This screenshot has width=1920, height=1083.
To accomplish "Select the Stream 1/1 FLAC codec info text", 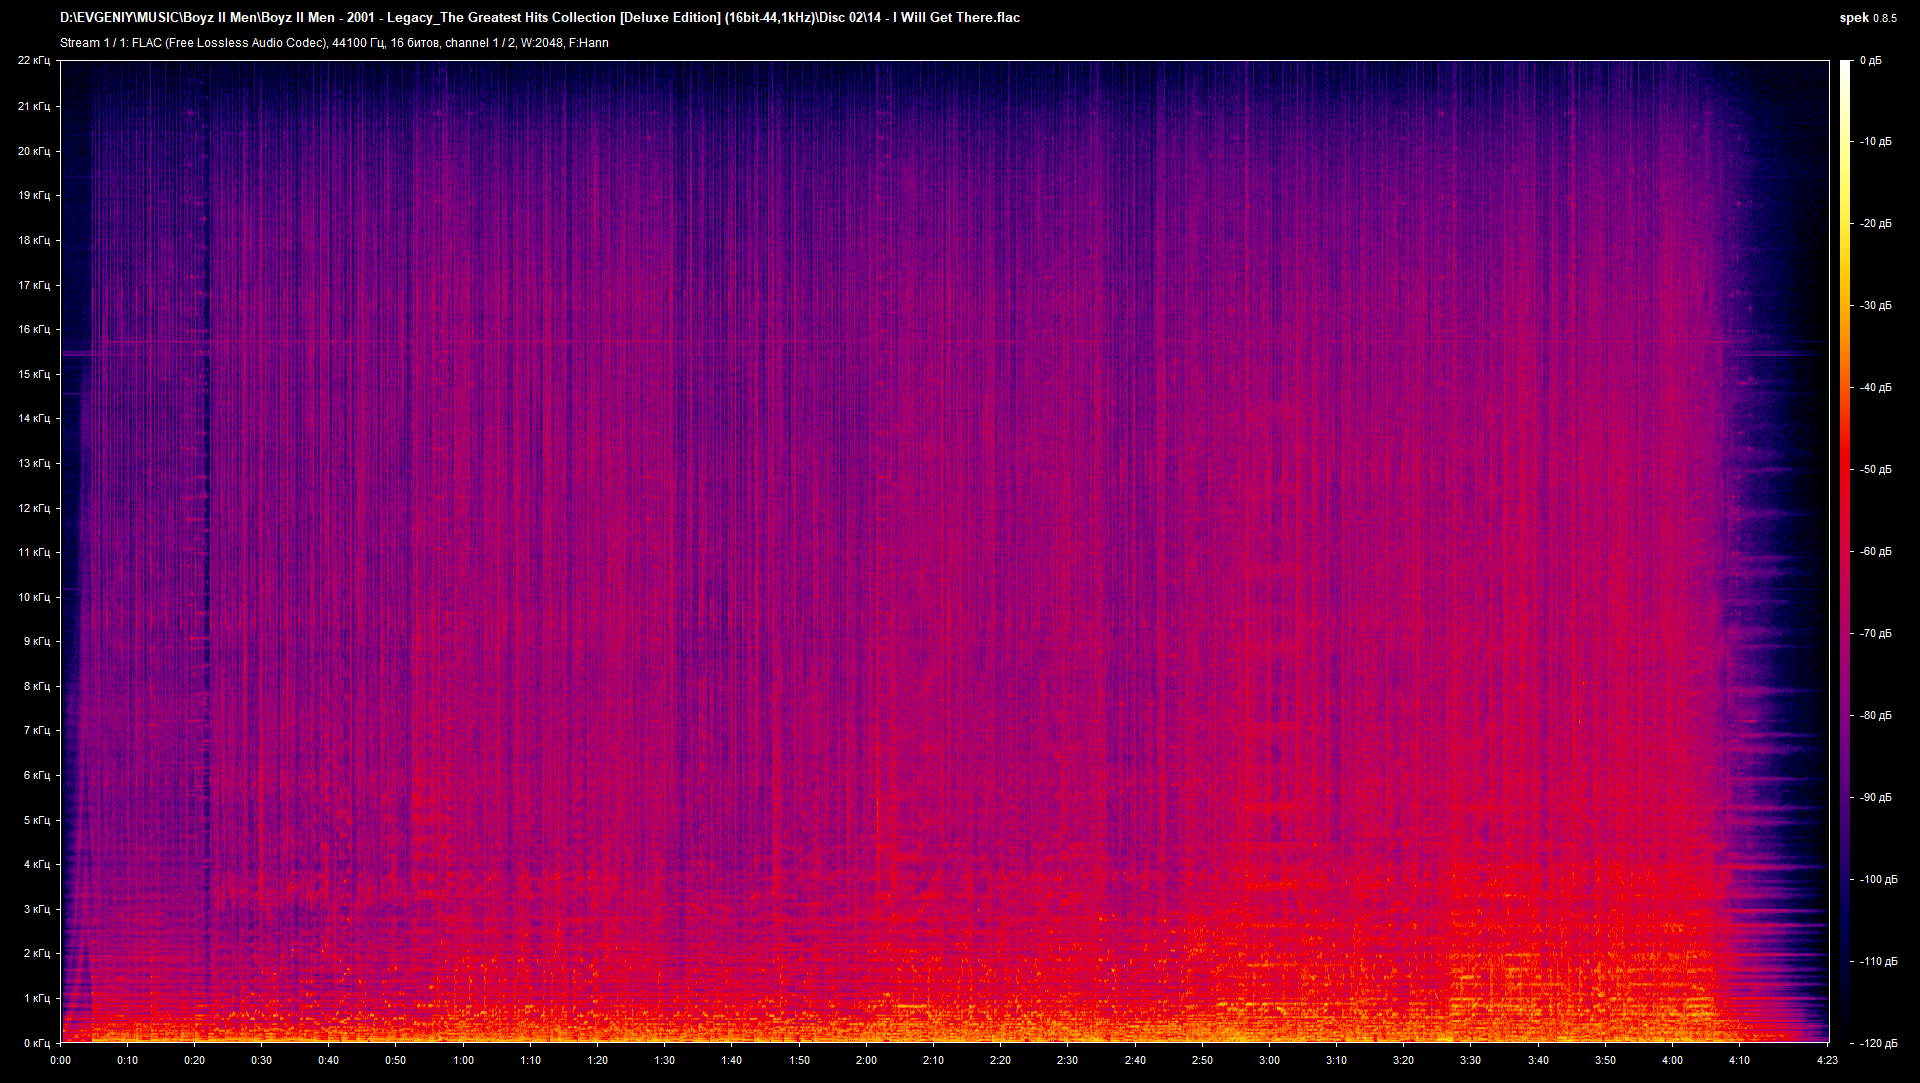I will pos(334,42).
